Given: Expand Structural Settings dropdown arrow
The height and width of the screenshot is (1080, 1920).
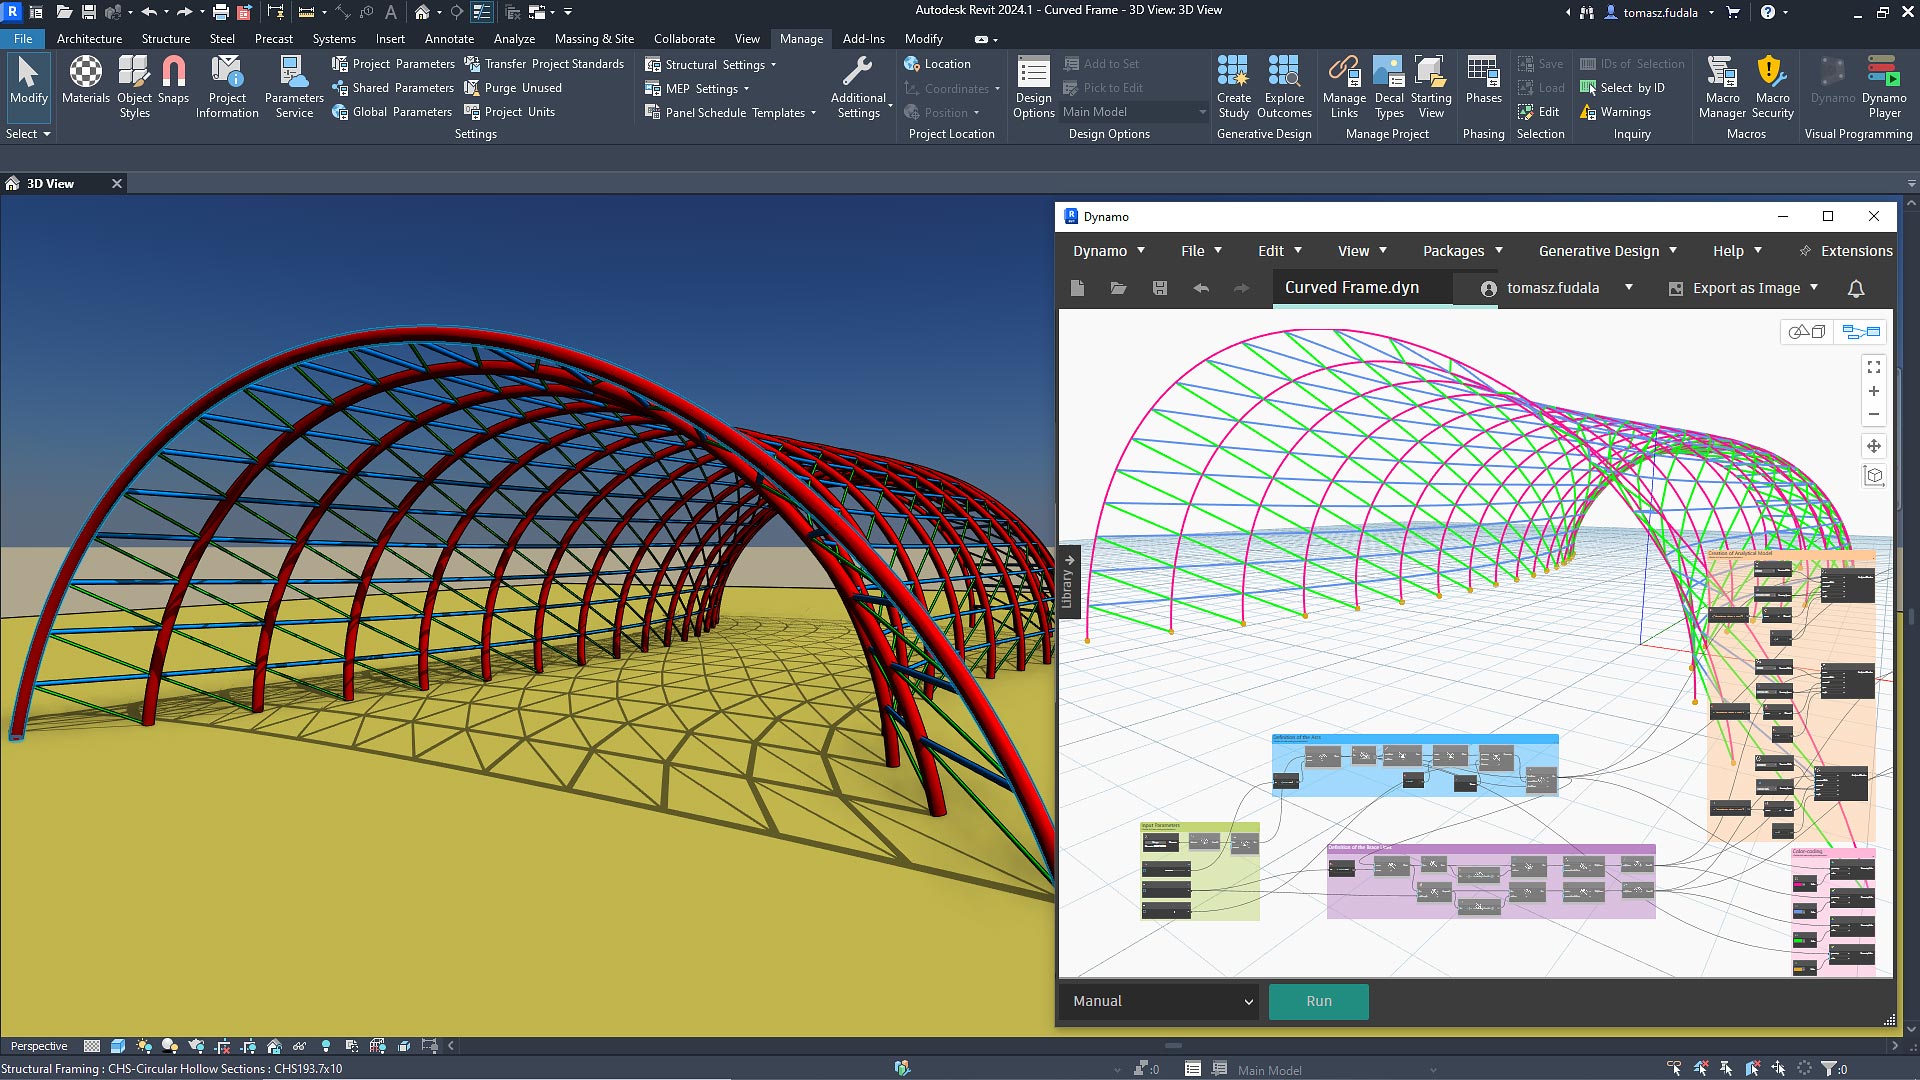Looking at the screenshot, I should 773,65.
